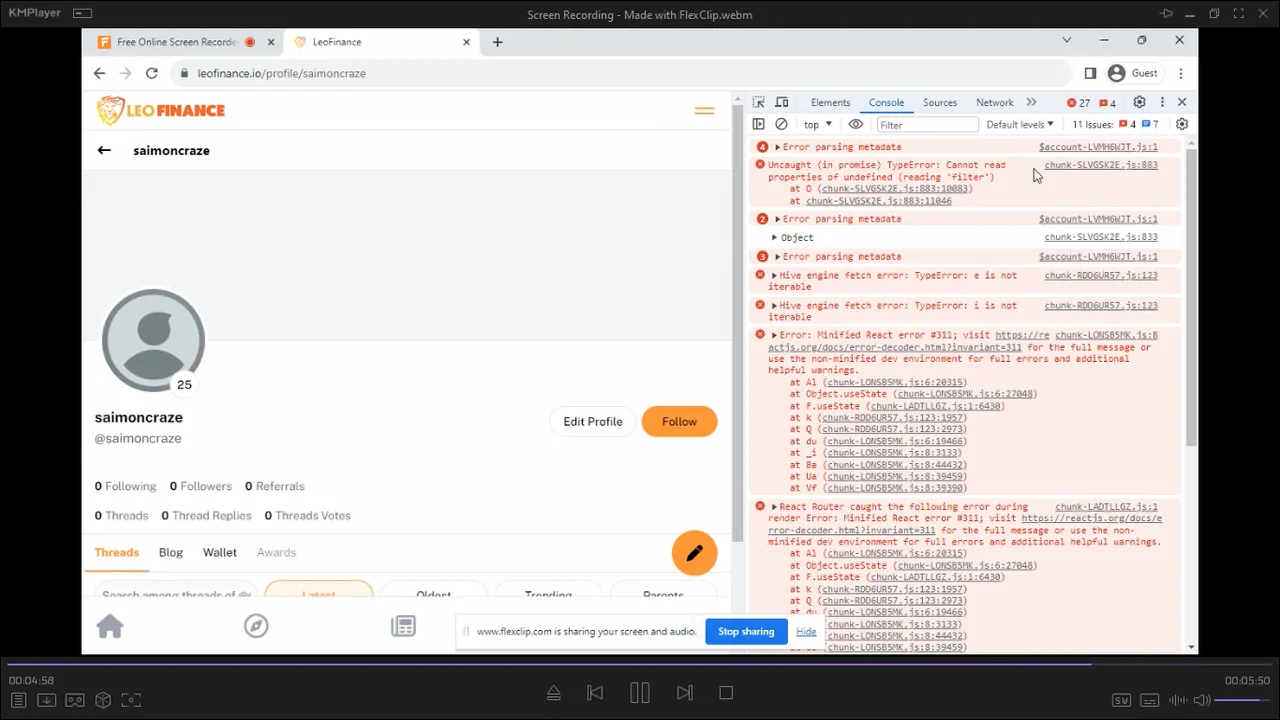Open the LeoFinance hamburger menu
The image size is (1280, 720).
[704, 111]
